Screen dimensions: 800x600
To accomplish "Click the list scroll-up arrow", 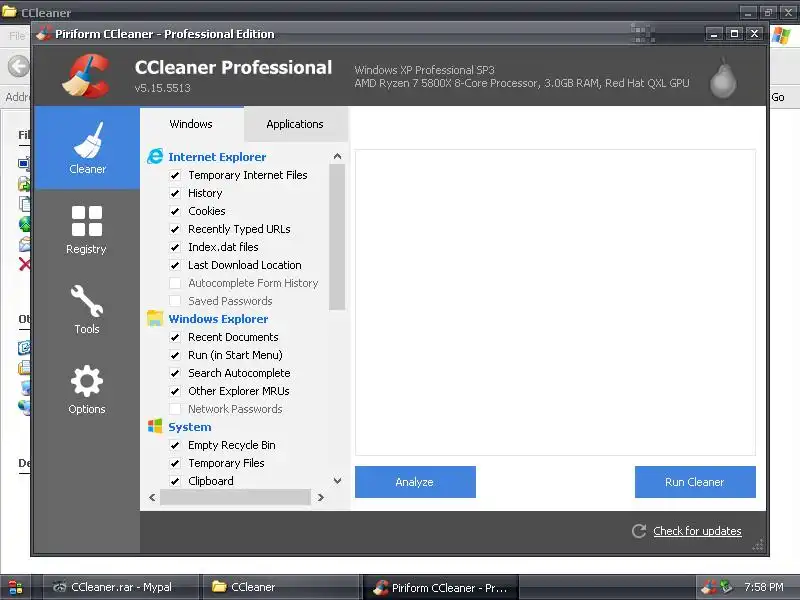I will pyautogui.click(x=337, y=157).
